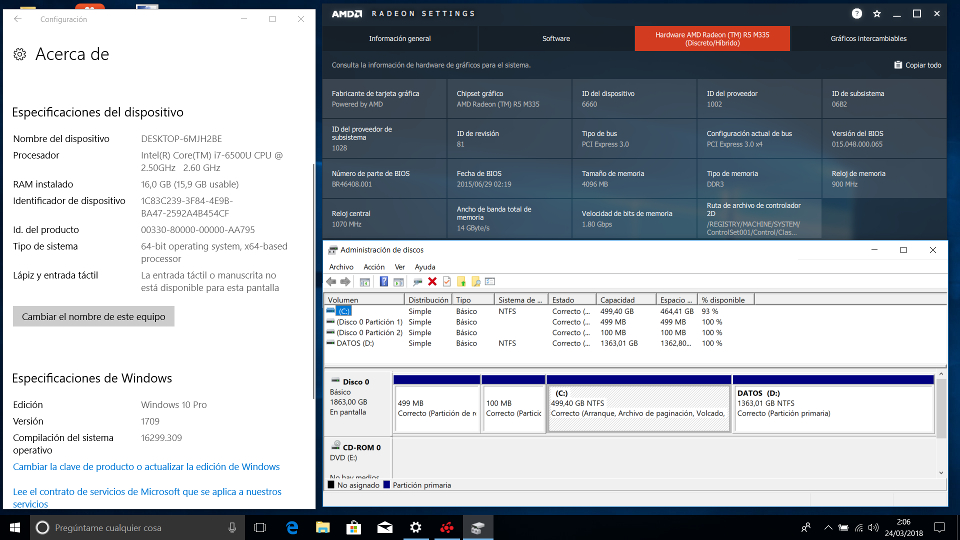Click the Cortana microphone icon
The image size is (960, 540).
(x=232, y=527)
